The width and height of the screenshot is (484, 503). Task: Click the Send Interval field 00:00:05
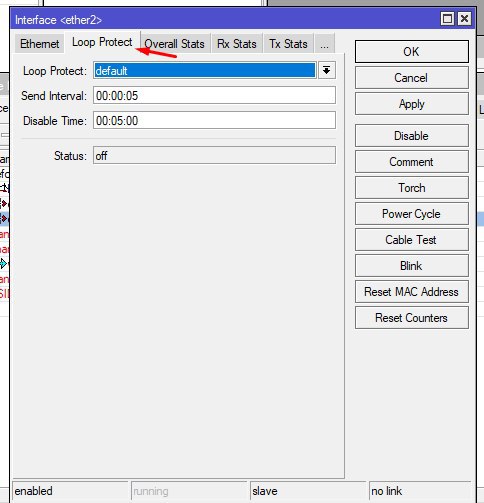[x=214, y=96]
